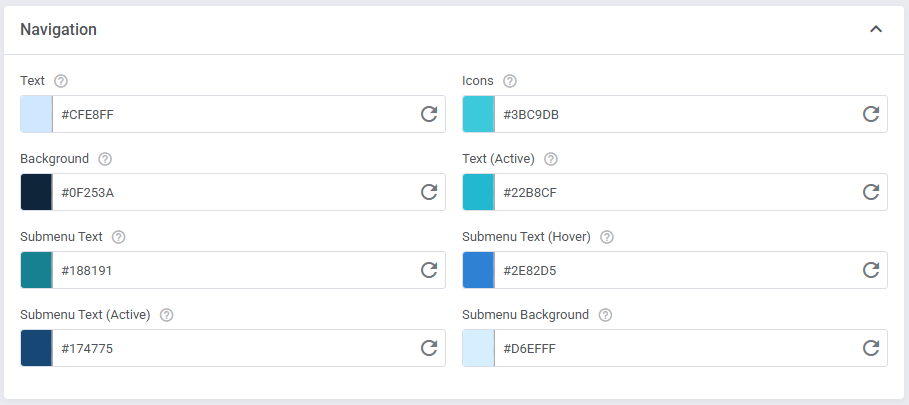This screenshot has height=405, width=909.
Task: Show help for the Icons setting
Action: click(511, 81)
